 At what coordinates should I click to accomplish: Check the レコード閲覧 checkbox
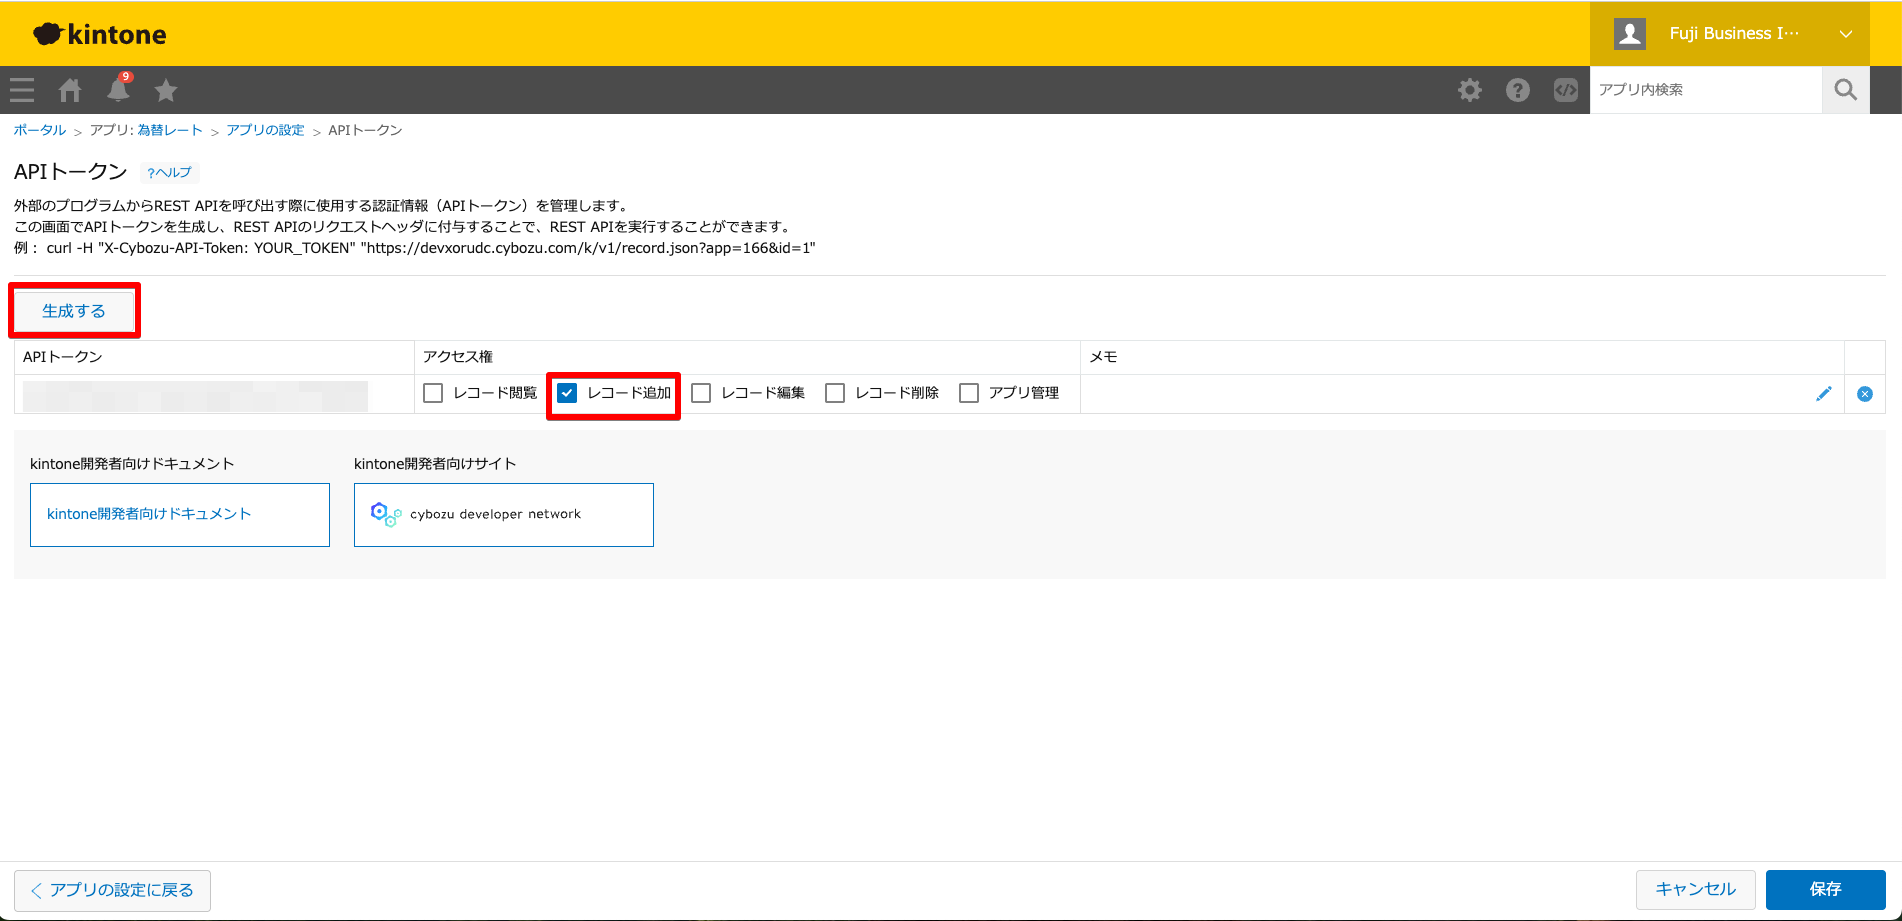click(433, 393)
